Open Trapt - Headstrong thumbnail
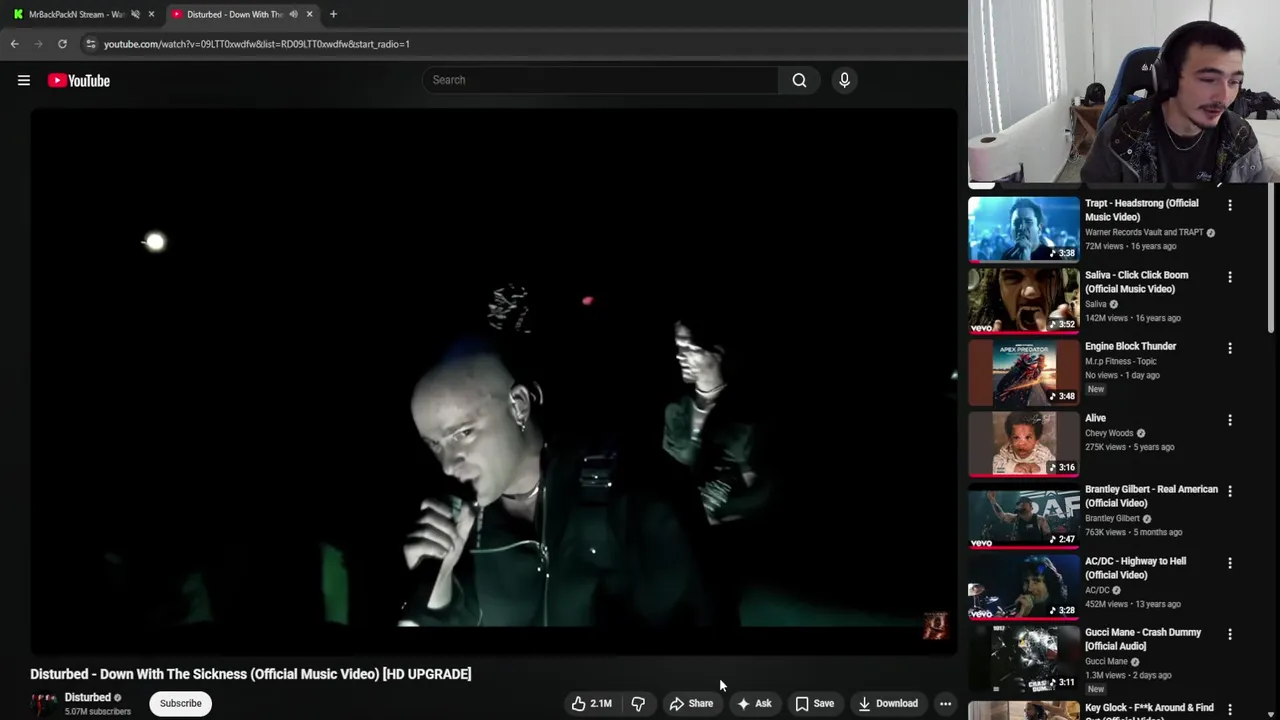 [1024, 228]
